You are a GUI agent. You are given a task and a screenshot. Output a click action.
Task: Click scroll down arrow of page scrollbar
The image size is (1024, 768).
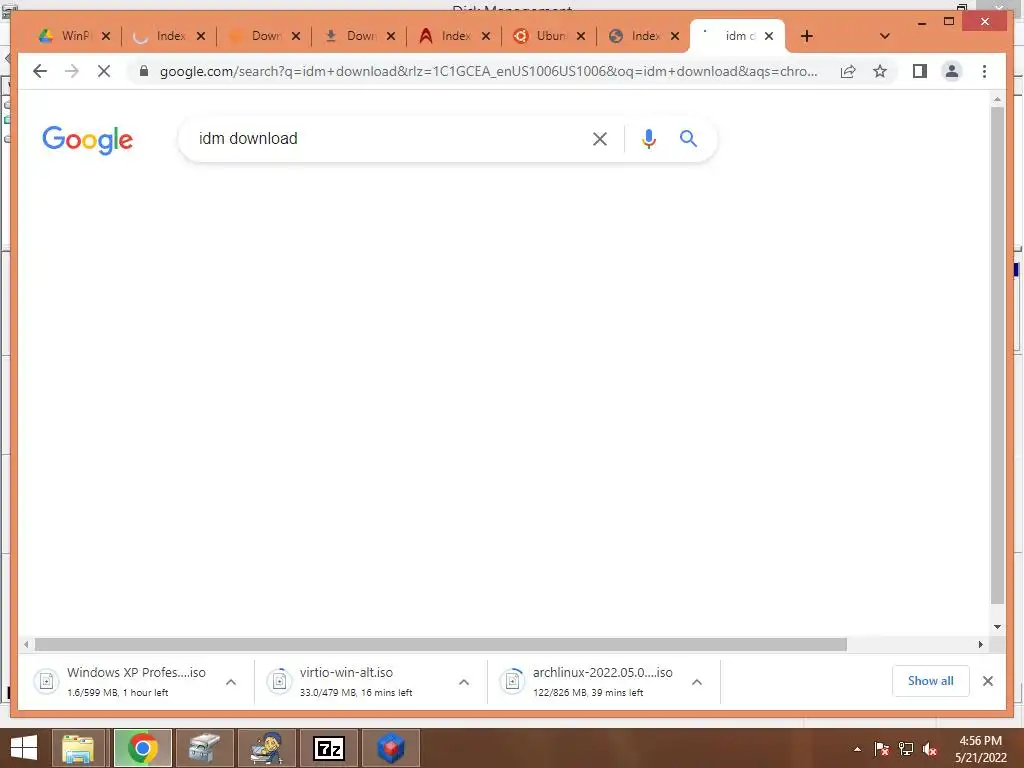tap(997, 627)
